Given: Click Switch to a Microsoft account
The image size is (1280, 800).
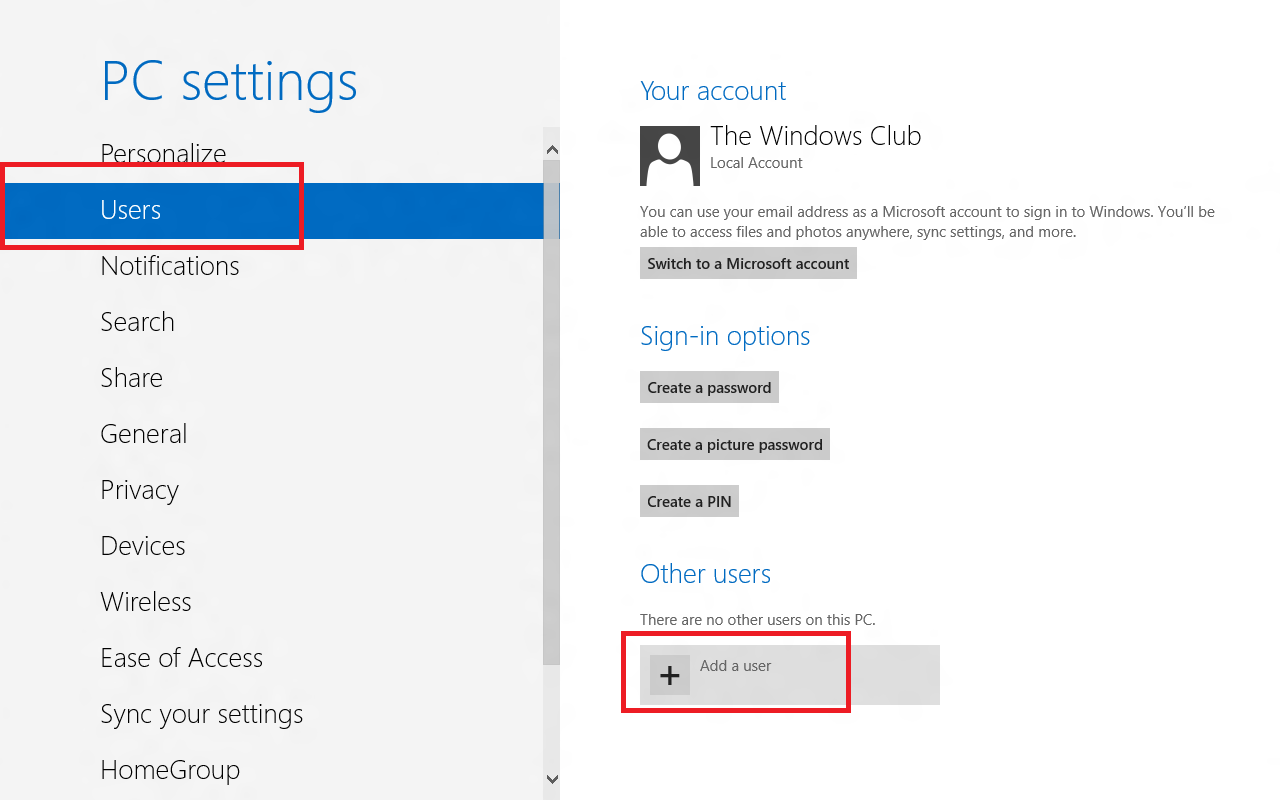Looking at the screenshot, I should (748, 264).
